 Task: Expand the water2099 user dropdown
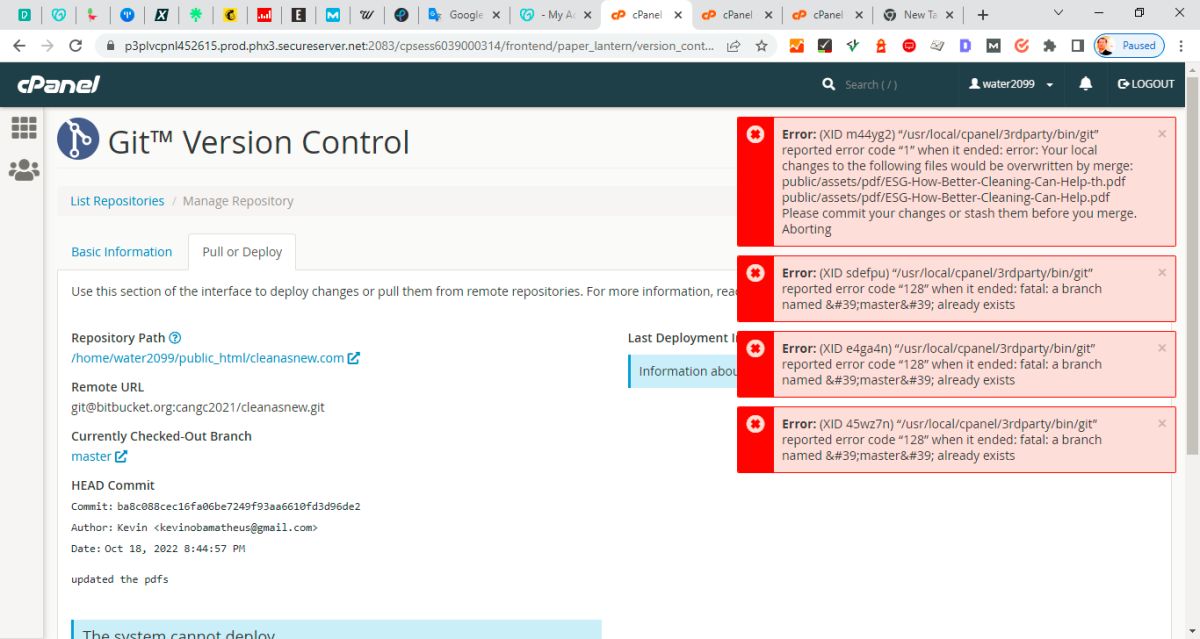pos(1011,84)
